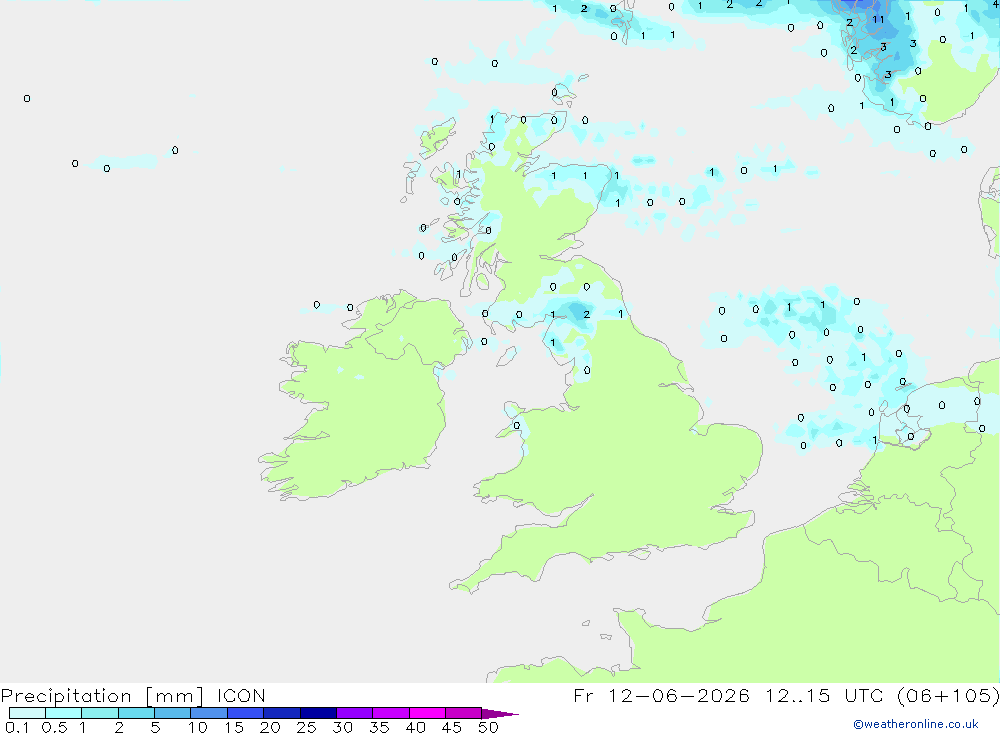Select the bright magenta 40–45 mm swatch
1000x733 pixels.
point(427,713)
